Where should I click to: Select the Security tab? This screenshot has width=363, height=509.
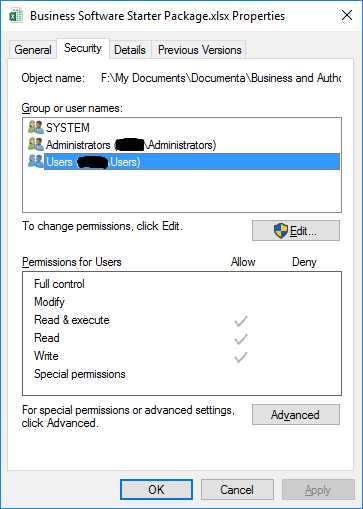[83, 49]
